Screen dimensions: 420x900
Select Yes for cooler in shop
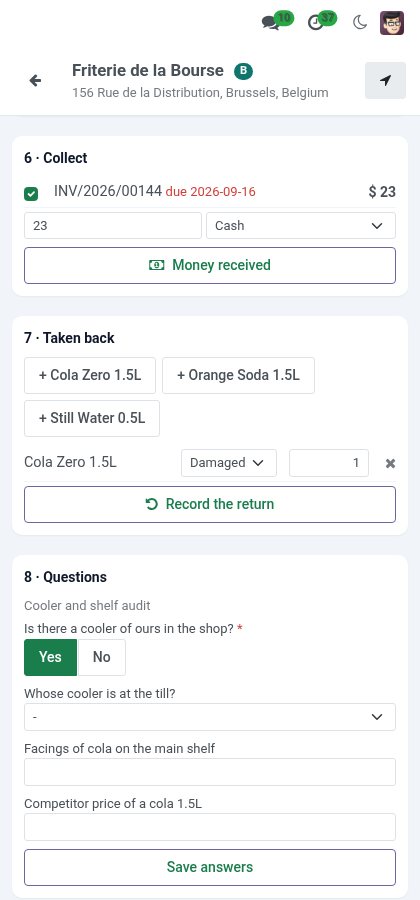tap(50, 657)
